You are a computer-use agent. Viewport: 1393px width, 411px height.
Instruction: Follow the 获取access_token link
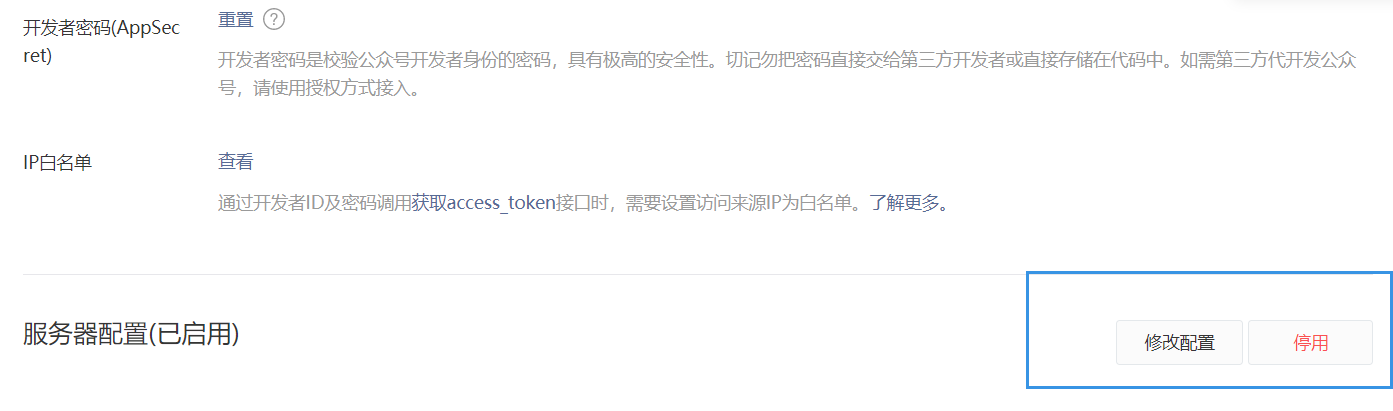pos(483,204)
